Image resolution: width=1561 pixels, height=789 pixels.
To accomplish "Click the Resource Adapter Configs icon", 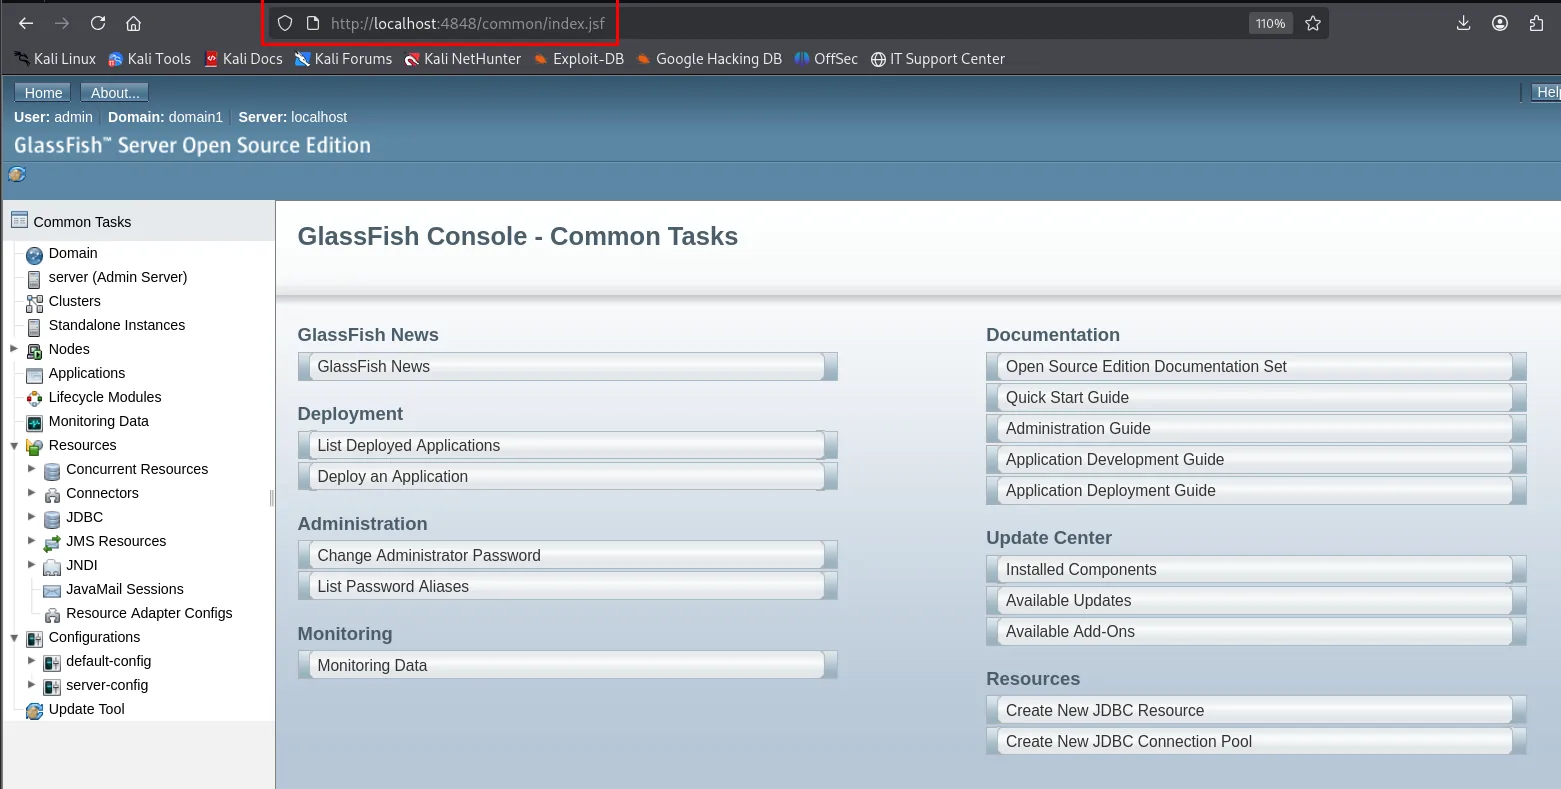I will click(x=52, y=614).
